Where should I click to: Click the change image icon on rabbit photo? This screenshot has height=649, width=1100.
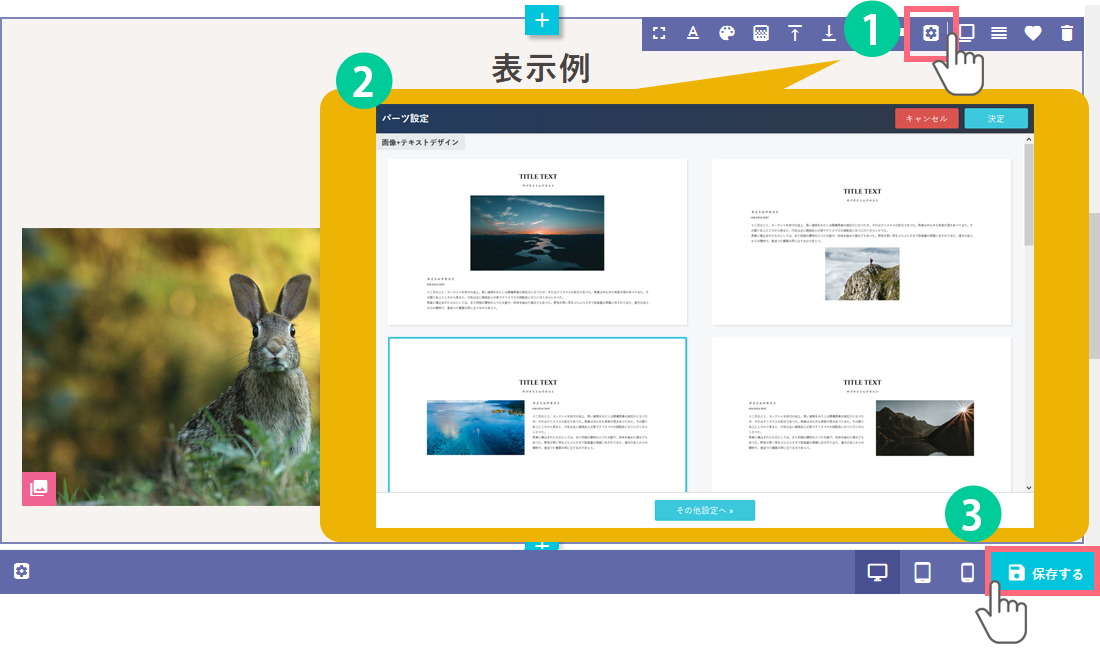coord(39,488)
